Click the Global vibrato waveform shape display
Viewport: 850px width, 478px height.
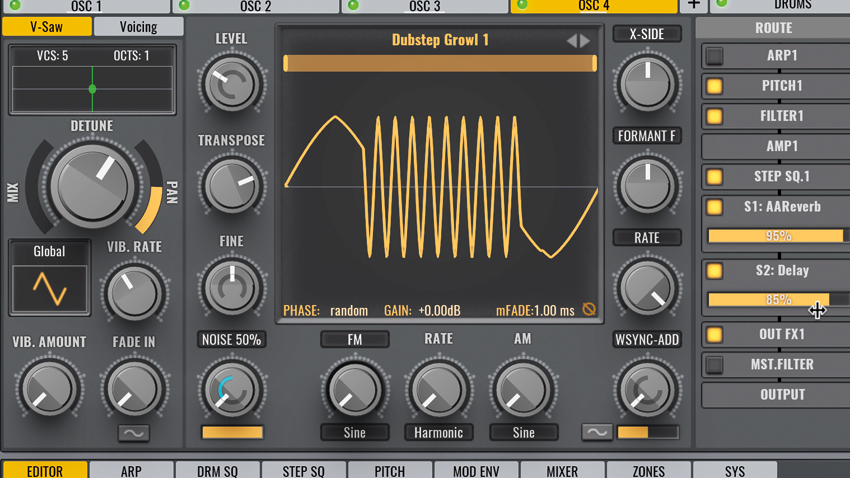[49, 288]
